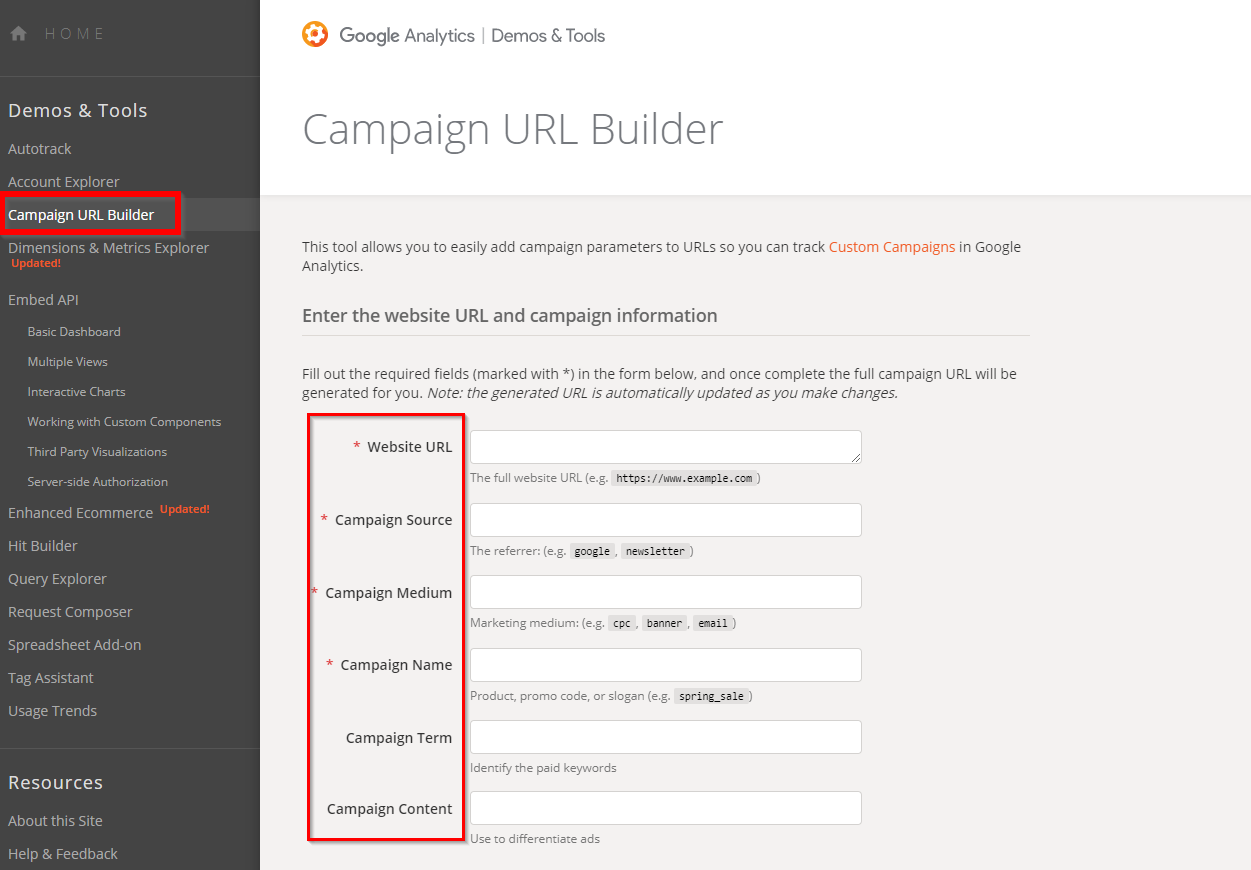Viewport: 1251px width, 870px height.
Task: Click the home icon in sidebar
Action: pos(18,34)
